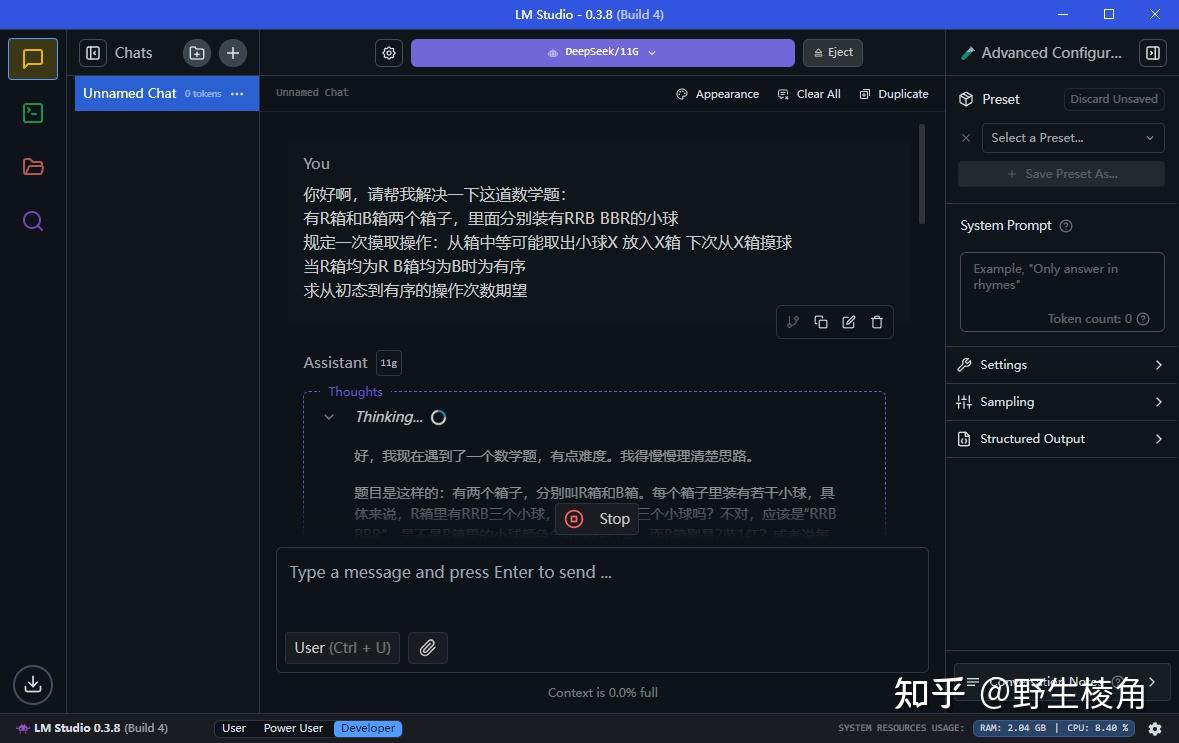
Task: Click the 11g model badge beside Assistant
Action: coord(389,362)
